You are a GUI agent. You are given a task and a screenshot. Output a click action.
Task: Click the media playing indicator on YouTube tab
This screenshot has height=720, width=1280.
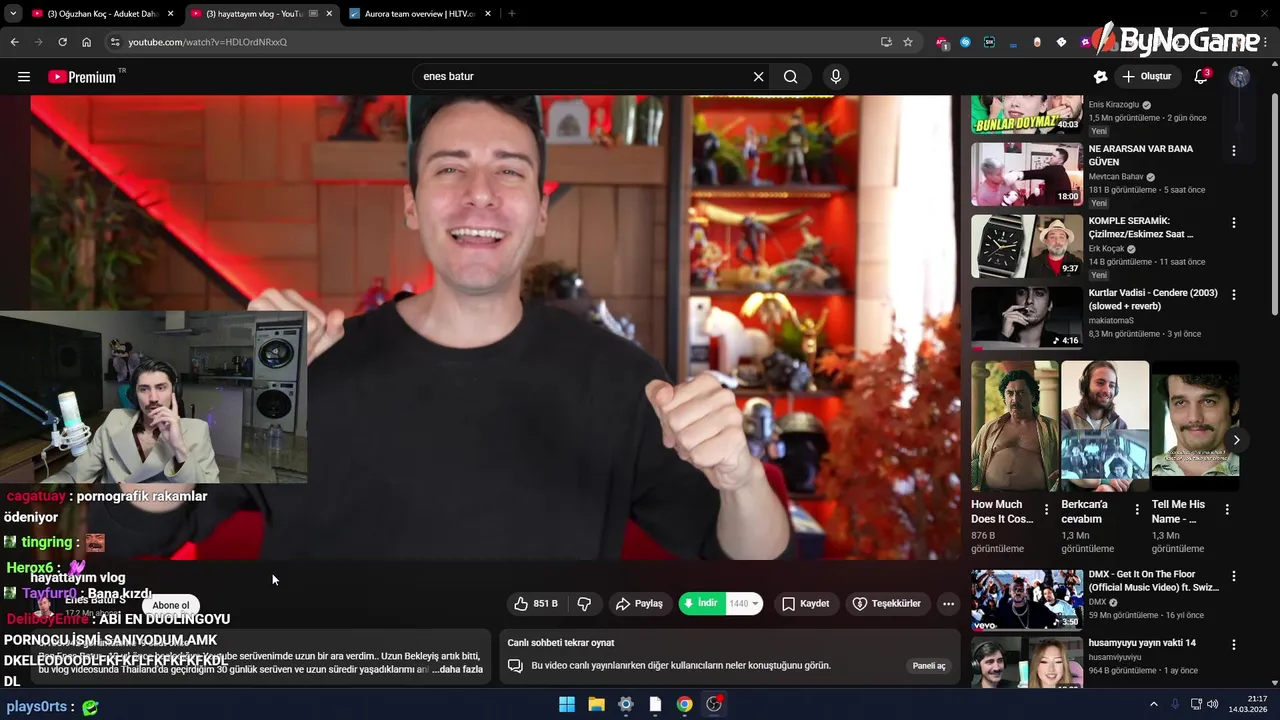(313, 14)
